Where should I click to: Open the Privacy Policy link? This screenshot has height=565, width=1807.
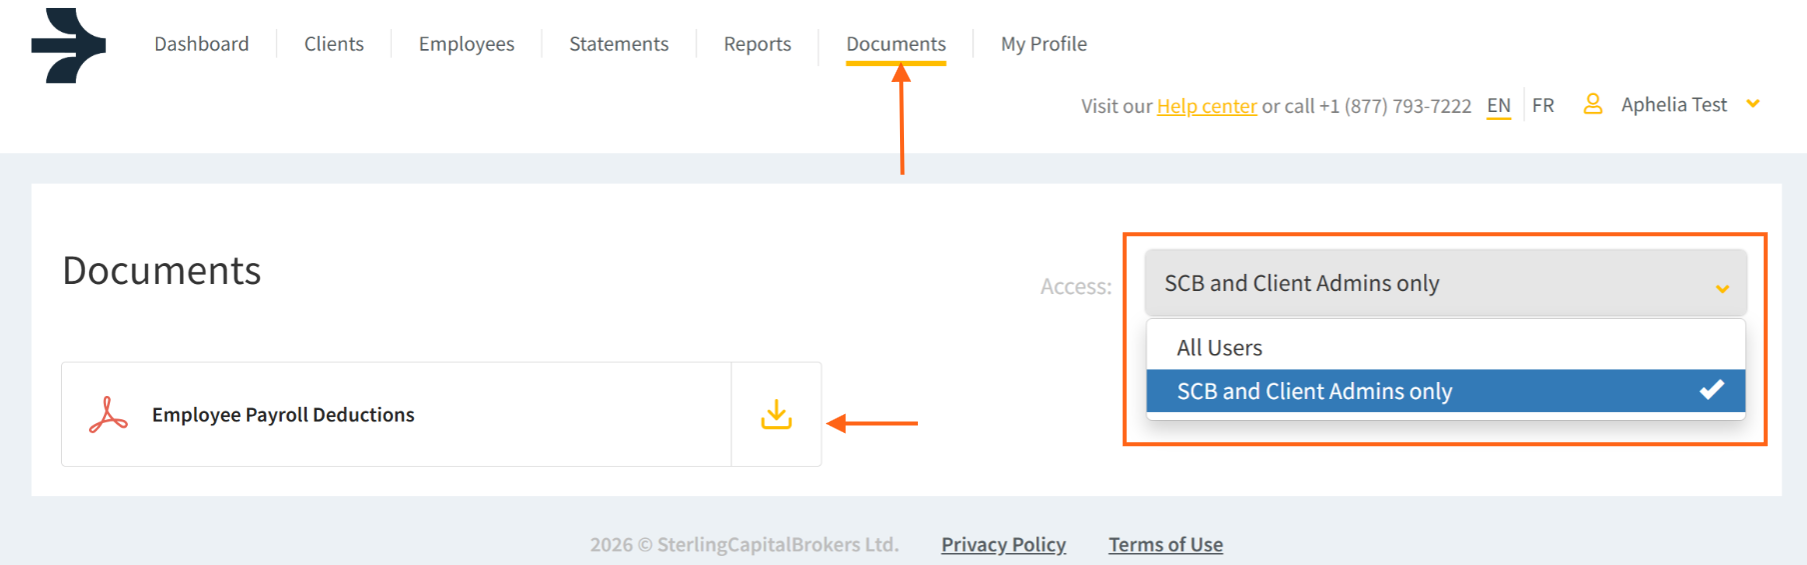pos(1003,545)
